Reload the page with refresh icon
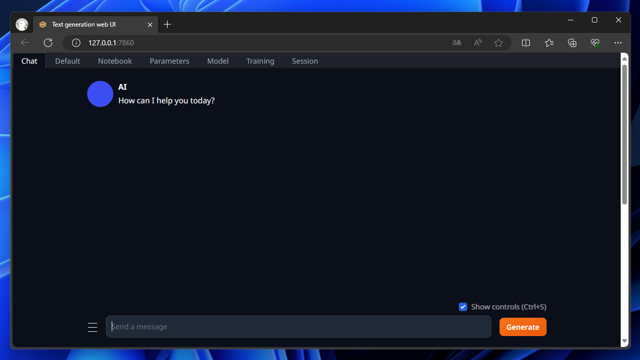 coord(48,42)
